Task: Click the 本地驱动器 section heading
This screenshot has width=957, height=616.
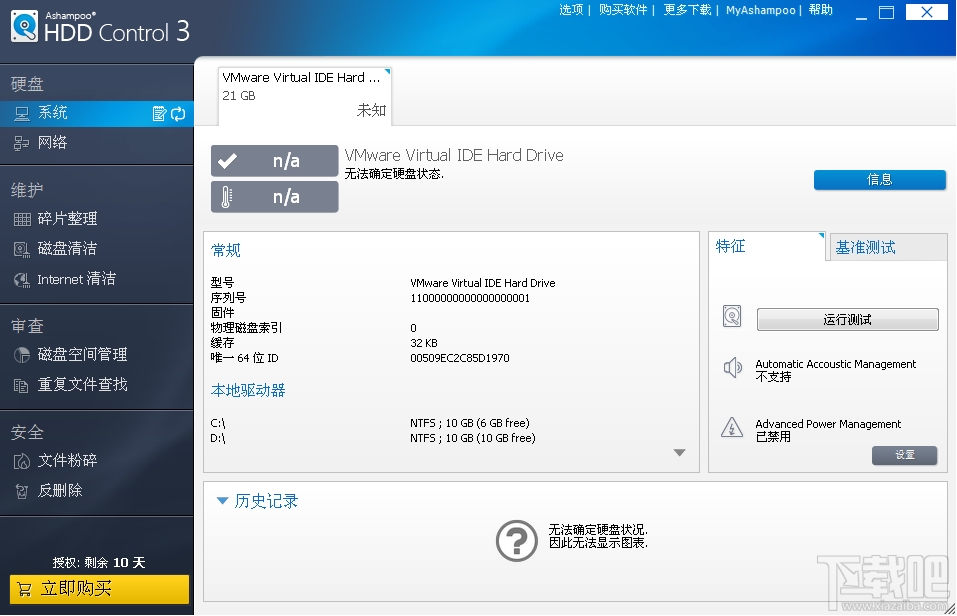Action: 248,390
